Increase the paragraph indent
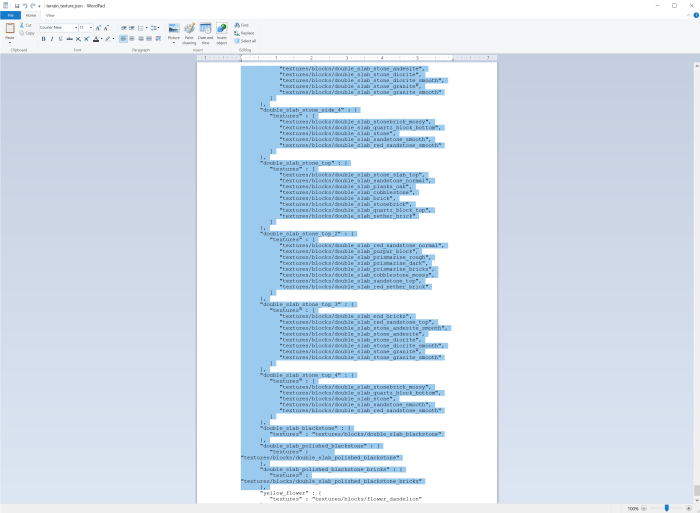 pyautogui.click(x=132, y=28)
